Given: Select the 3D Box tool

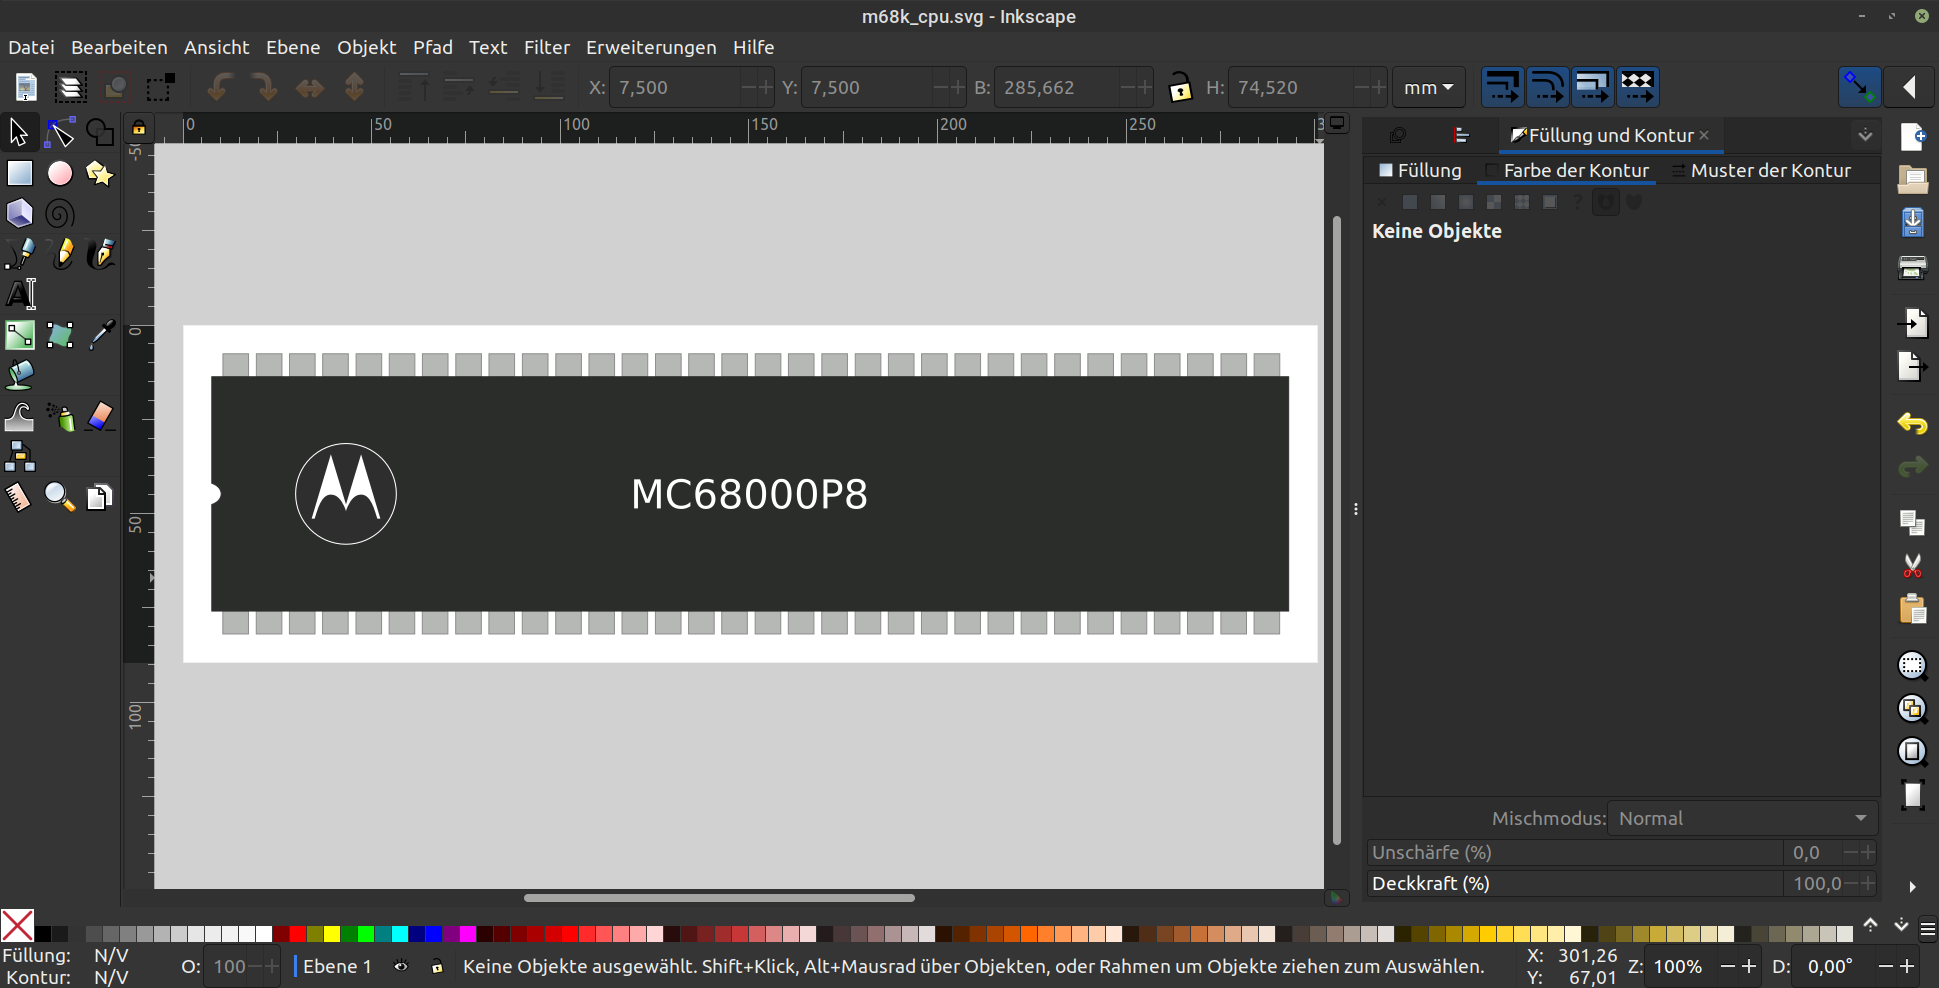Looking at the screenshot, I should [x=19, y=213].
